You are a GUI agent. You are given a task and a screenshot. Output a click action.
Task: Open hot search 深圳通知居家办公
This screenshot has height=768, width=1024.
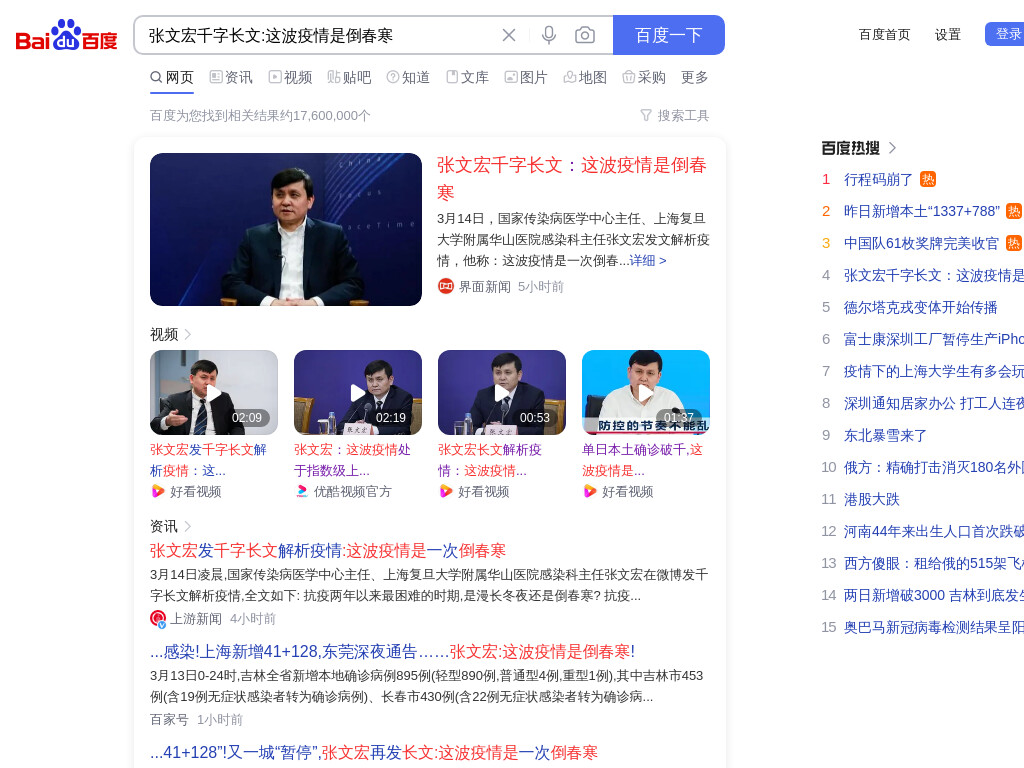(x=934, y=404)
